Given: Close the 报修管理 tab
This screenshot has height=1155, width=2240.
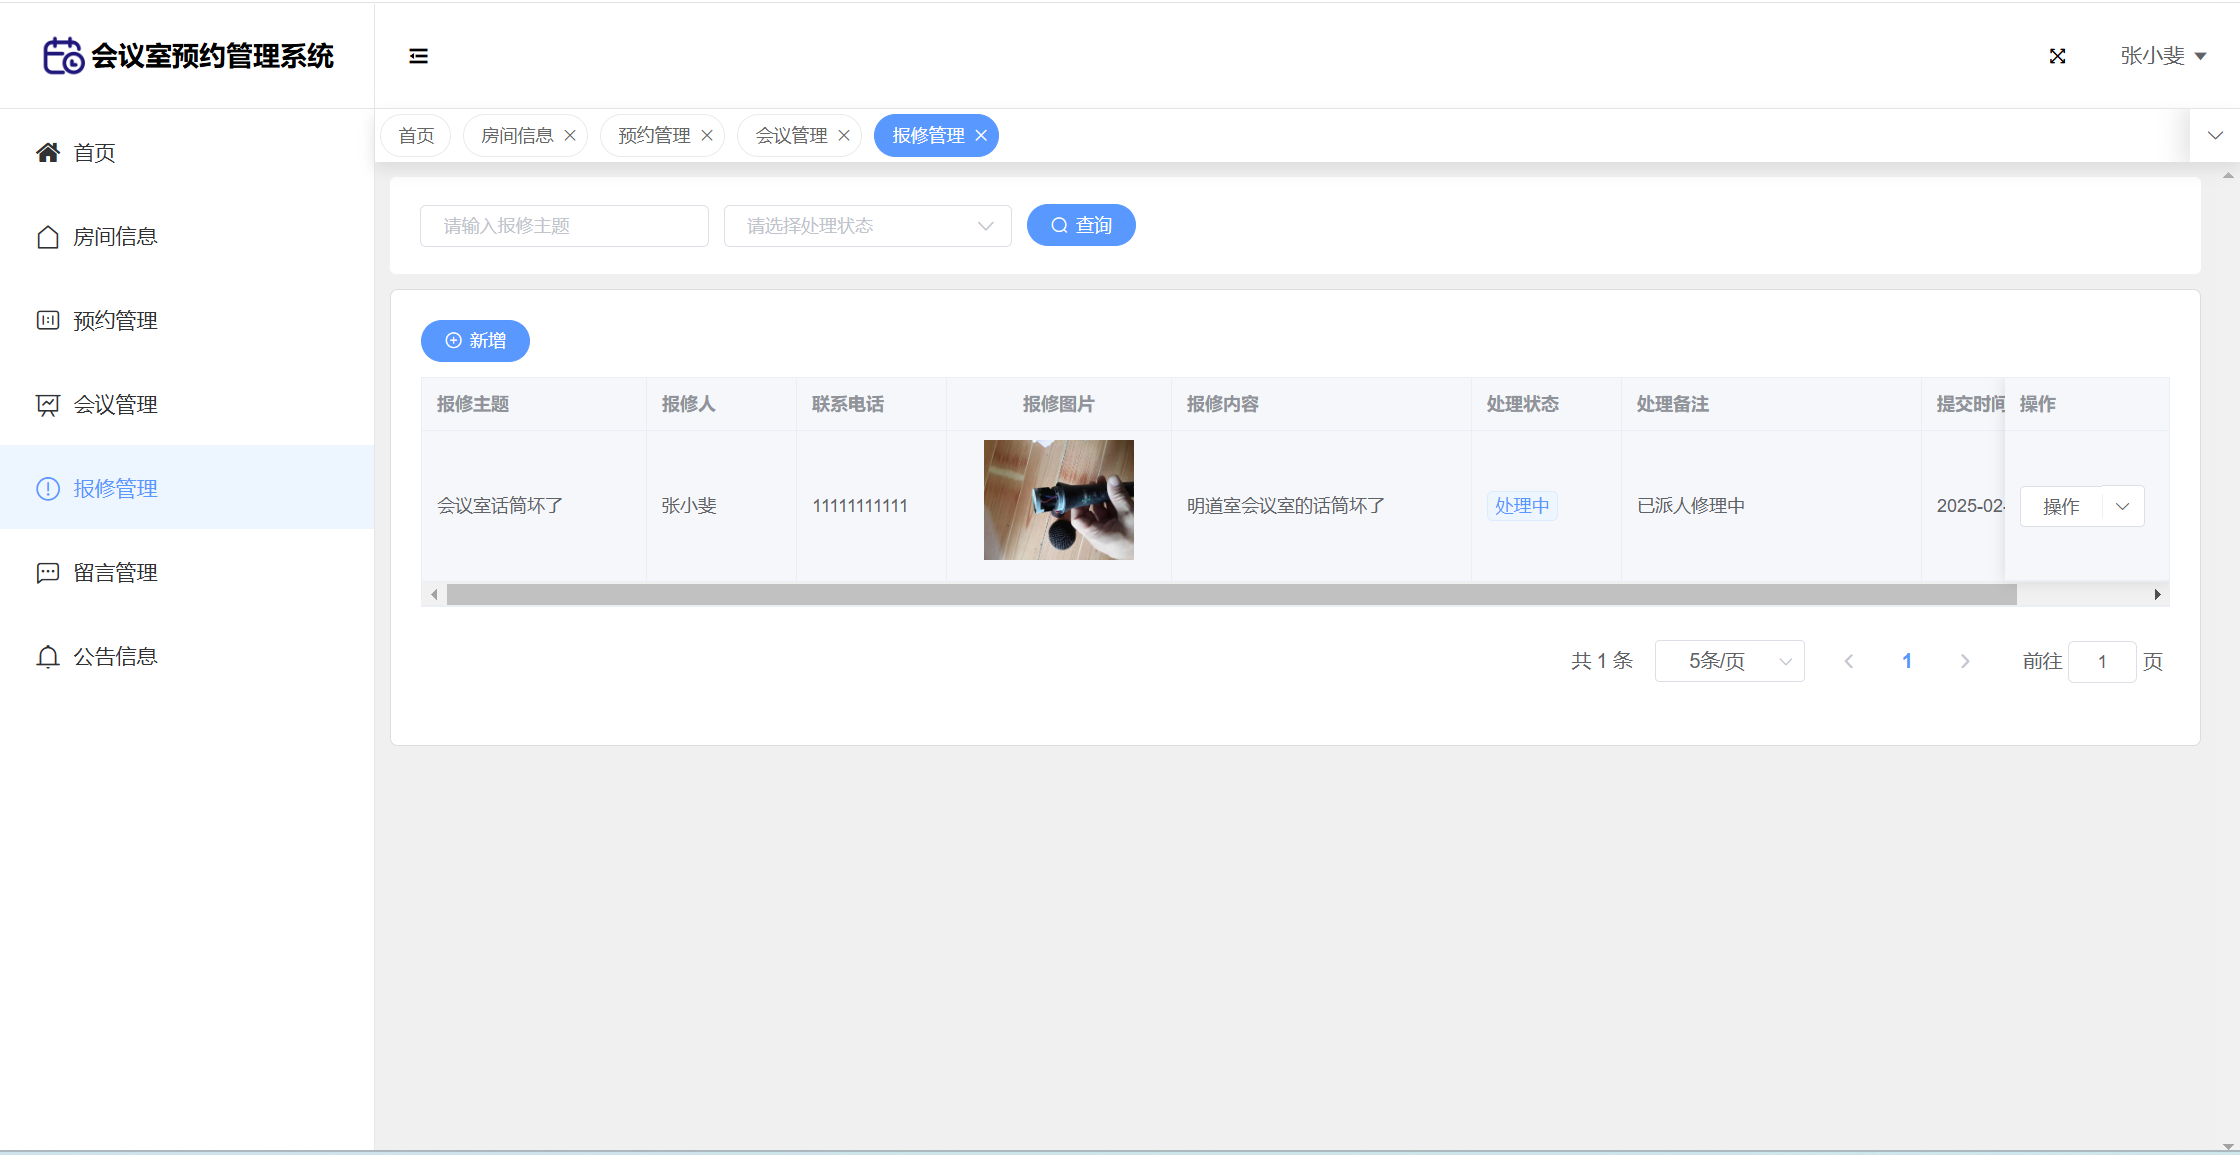Looking at the screenshot, I should 981,136.
